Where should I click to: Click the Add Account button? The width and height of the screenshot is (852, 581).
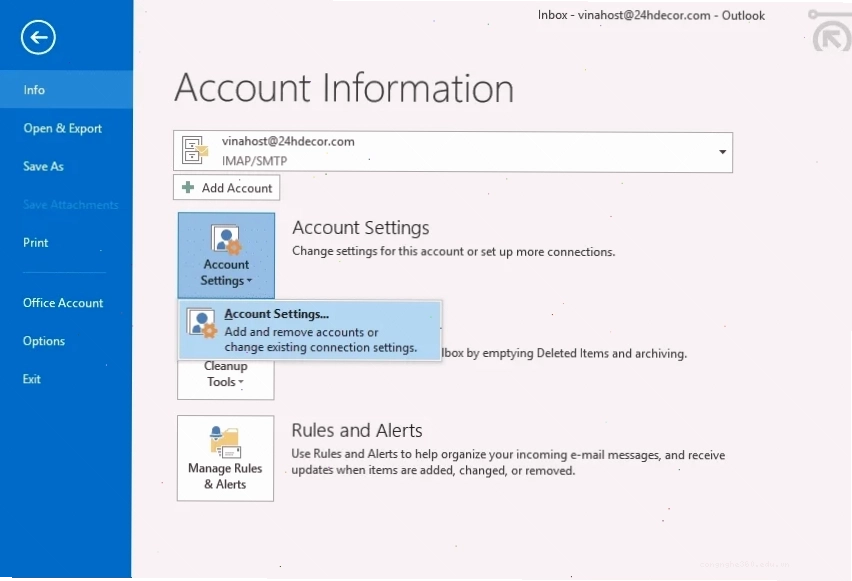227,188
